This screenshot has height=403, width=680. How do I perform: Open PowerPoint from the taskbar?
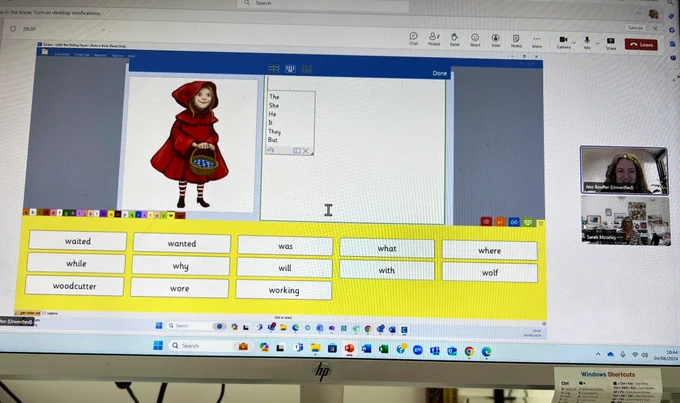[x=349, y=348]
